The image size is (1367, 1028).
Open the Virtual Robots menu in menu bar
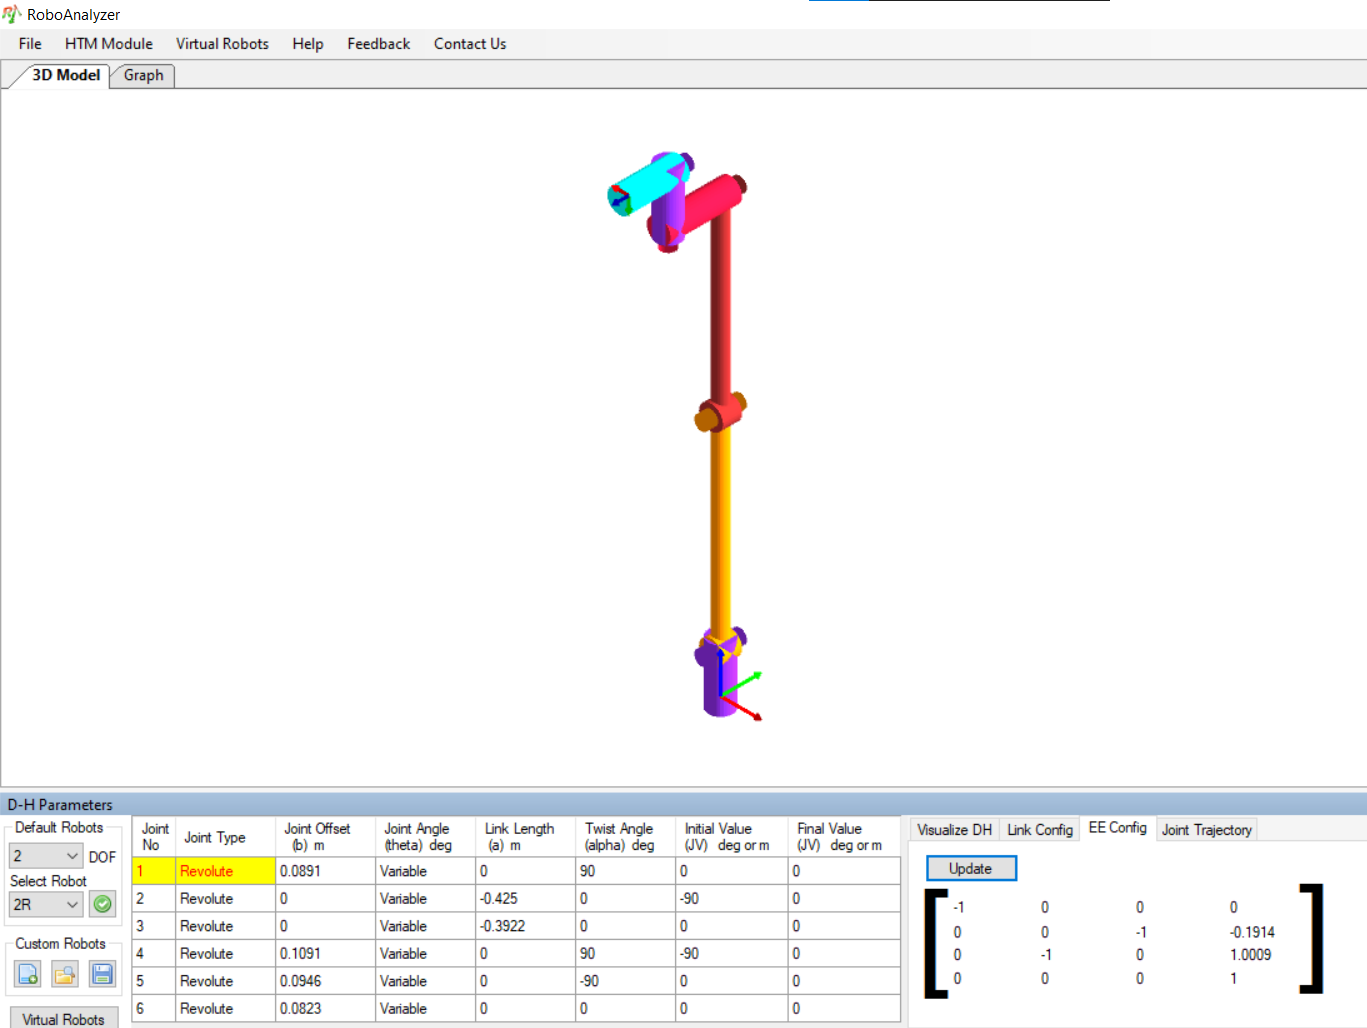(222, 44)
